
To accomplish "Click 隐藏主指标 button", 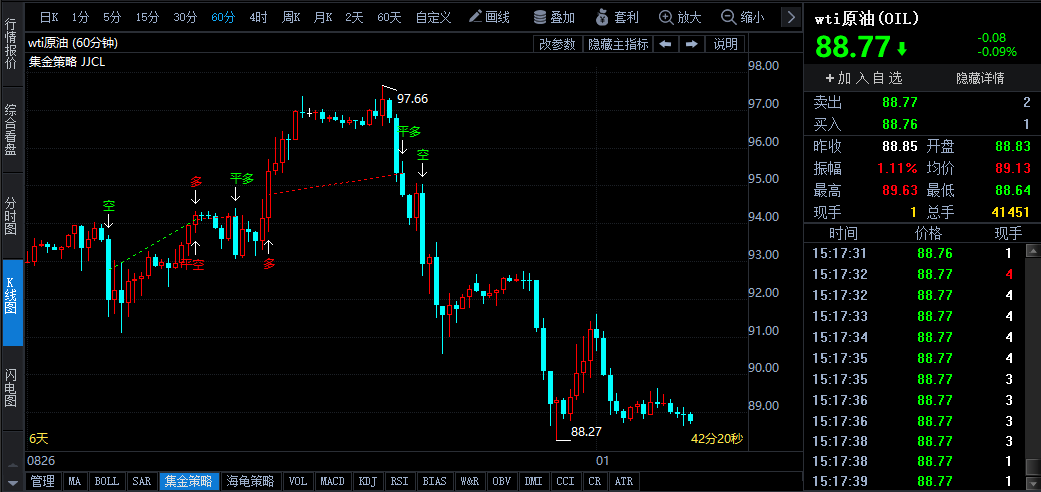I will (x=617, y=44).
